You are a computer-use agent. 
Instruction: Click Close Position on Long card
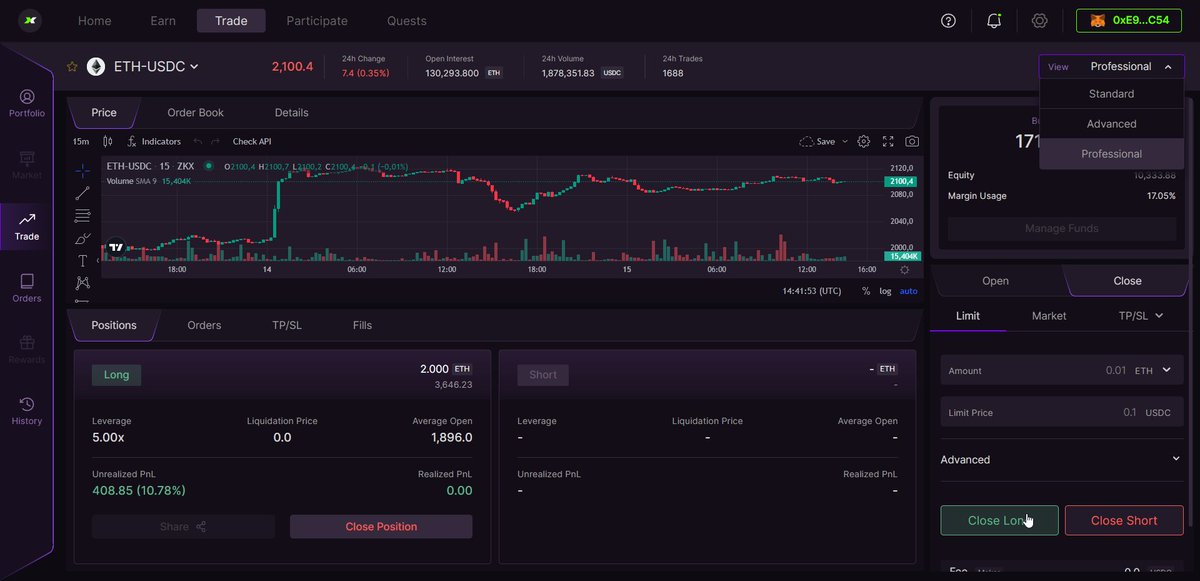(381, 527)
